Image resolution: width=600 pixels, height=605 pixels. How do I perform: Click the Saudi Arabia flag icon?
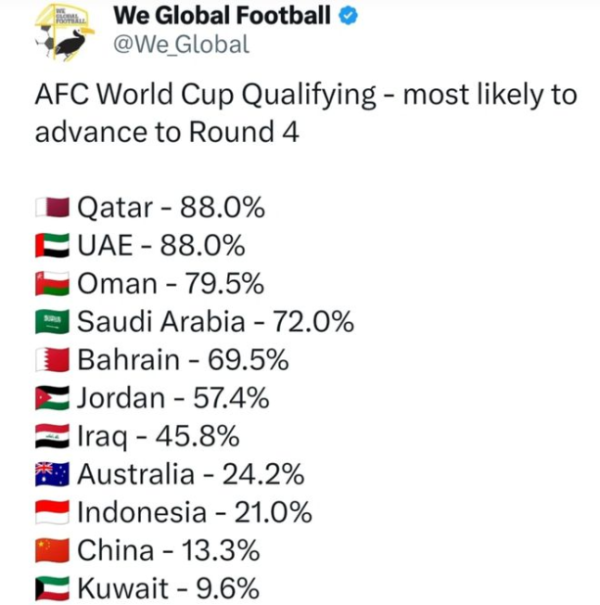coord(53,322)
